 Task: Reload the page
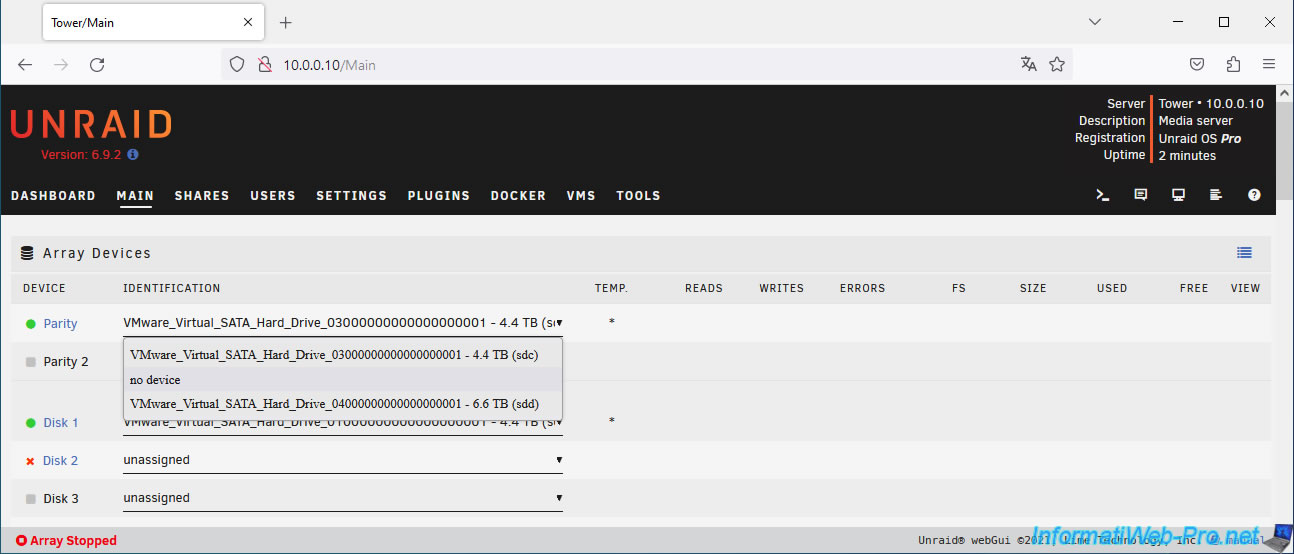97,65
